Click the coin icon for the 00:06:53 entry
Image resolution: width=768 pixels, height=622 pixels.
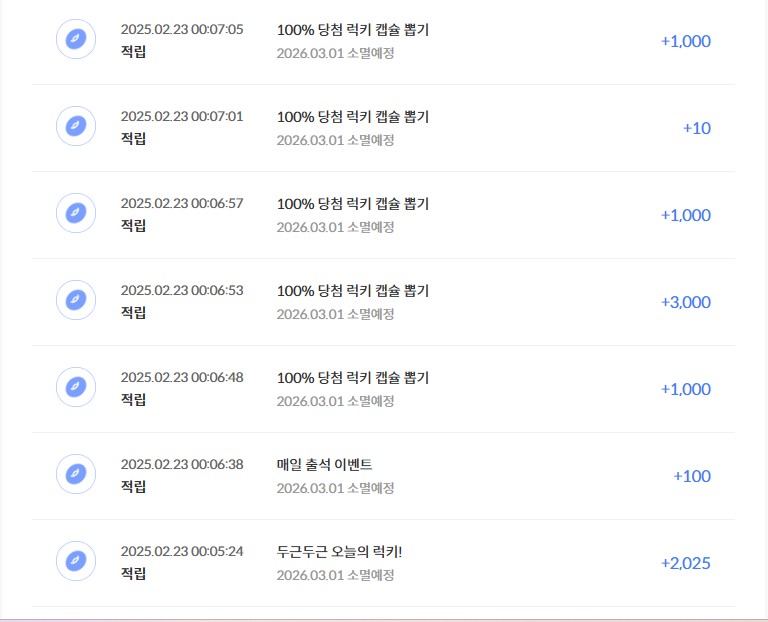pos(76,300)
